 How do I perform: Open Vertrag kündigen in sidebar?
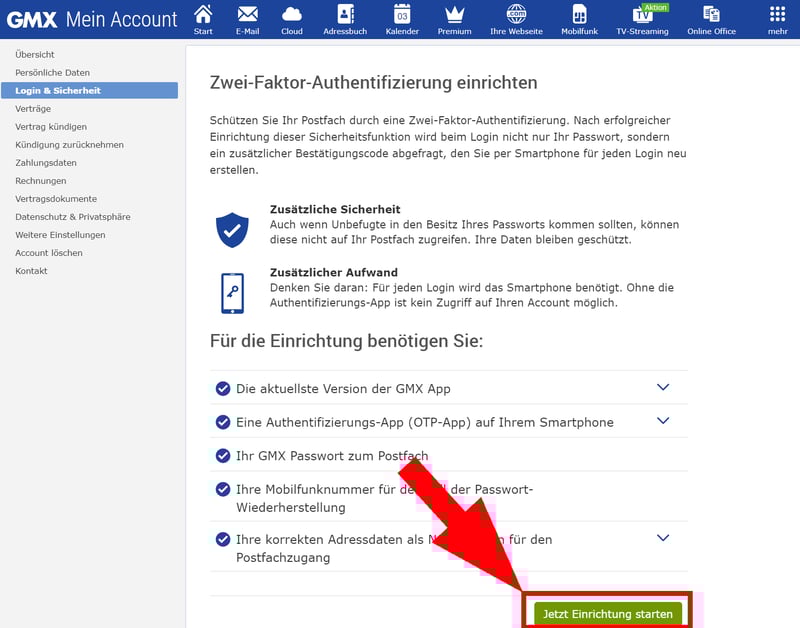tap(51, 127)
